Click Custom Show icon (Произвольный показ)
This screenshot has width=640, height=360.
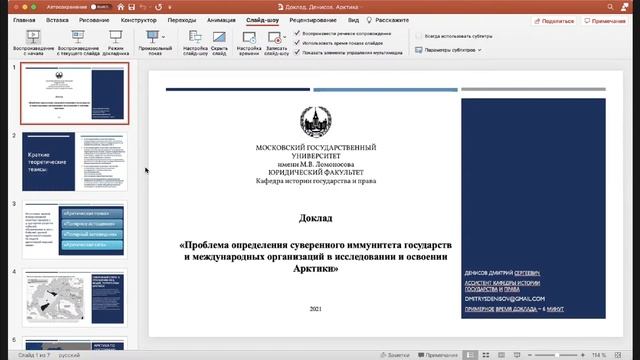(x=153, y=37)
